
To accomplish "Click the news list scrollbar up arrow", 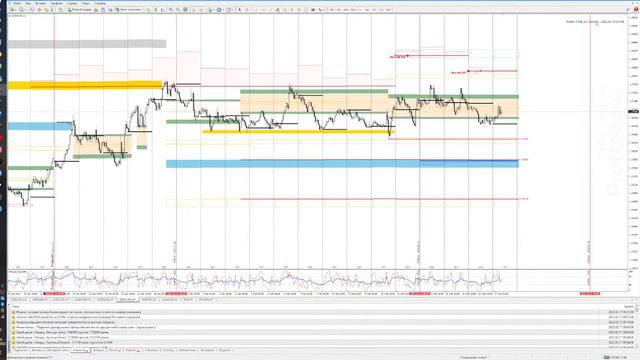I will [637, 307].
